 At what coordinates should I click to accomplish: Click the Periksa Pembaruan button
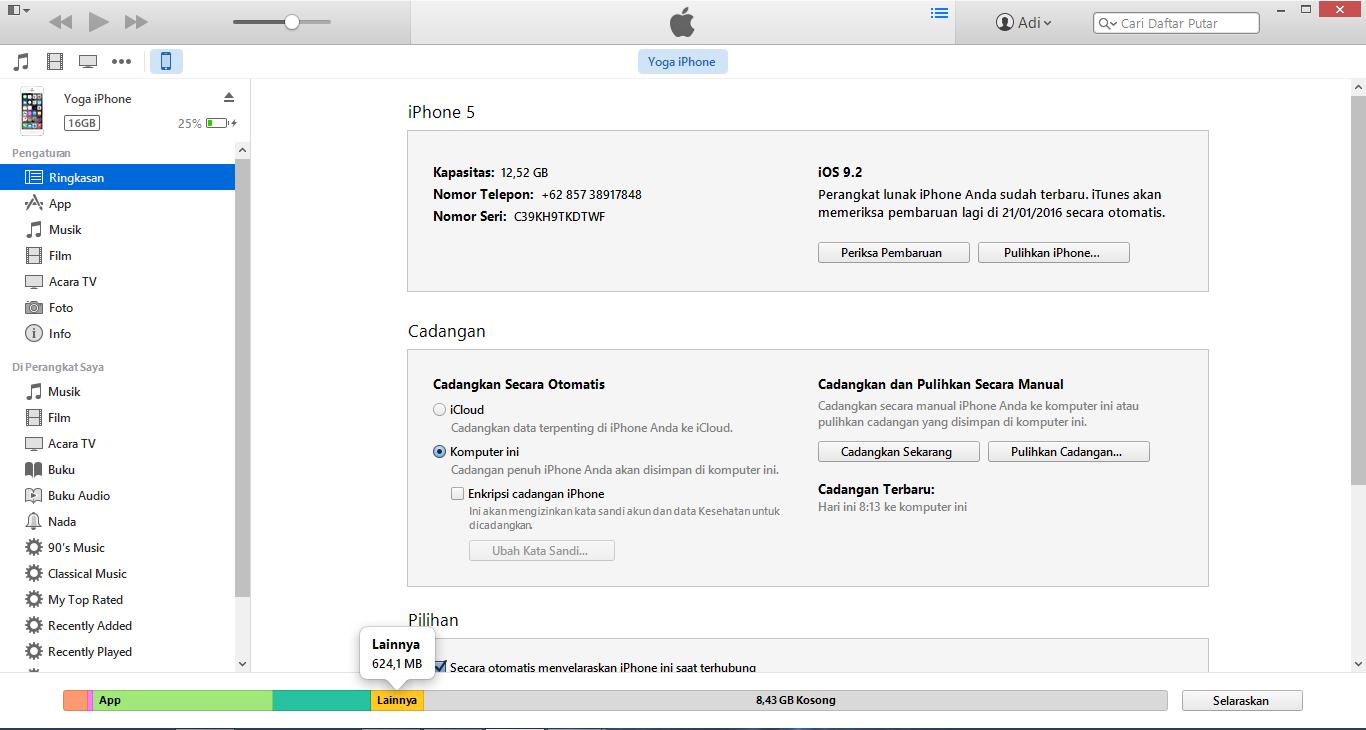point(894,253)
